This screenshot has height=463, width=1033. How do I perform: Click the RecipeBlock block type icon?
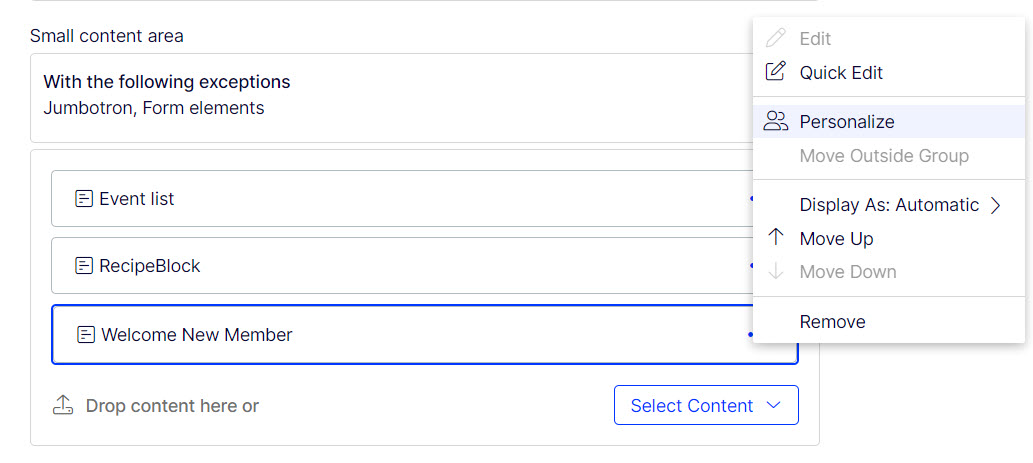84,265
